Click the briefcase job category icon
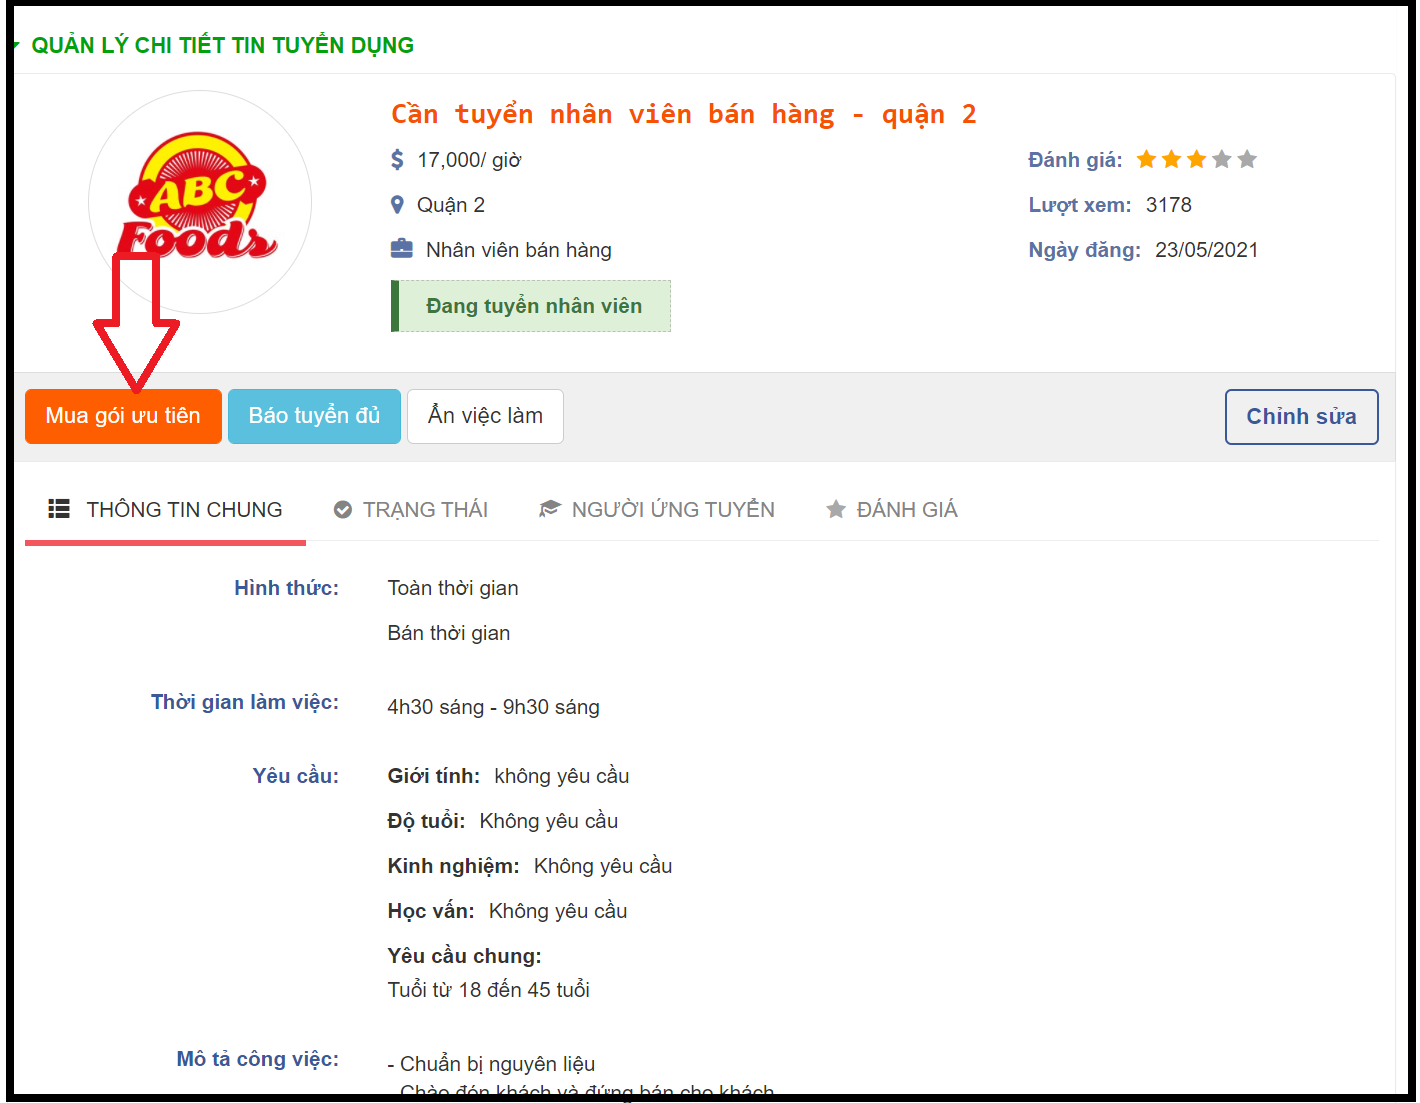The width and height of the screenshot is (1420, 1103). [x=401, y=249]
